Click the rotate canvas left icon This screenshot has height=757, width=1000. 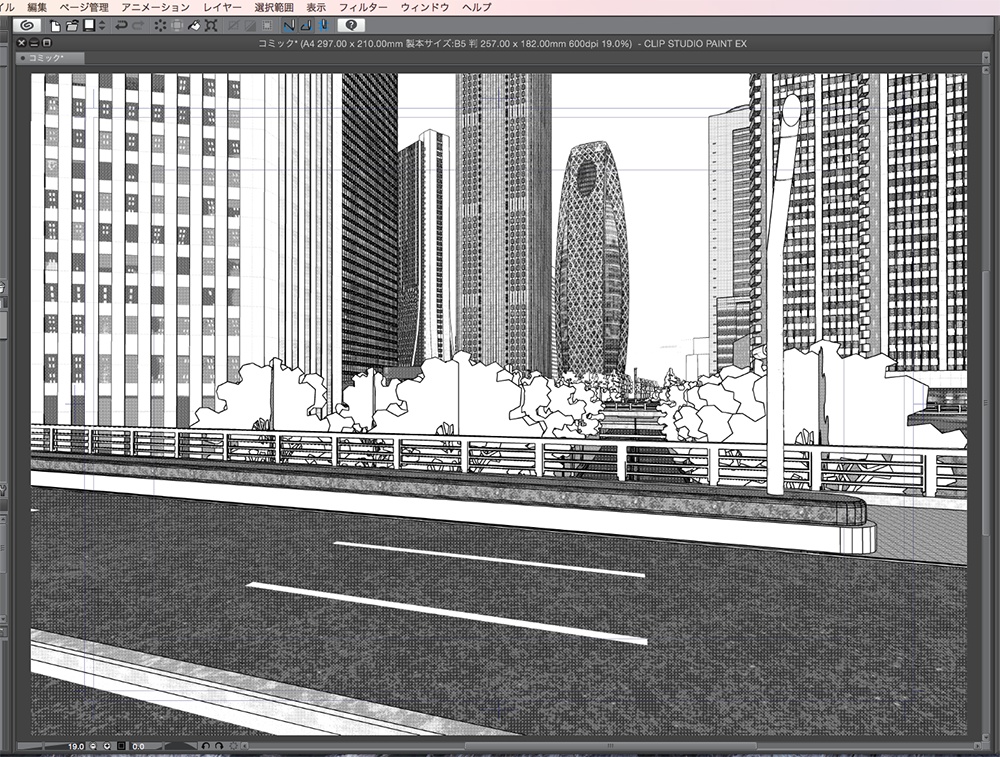click(206, 746)
